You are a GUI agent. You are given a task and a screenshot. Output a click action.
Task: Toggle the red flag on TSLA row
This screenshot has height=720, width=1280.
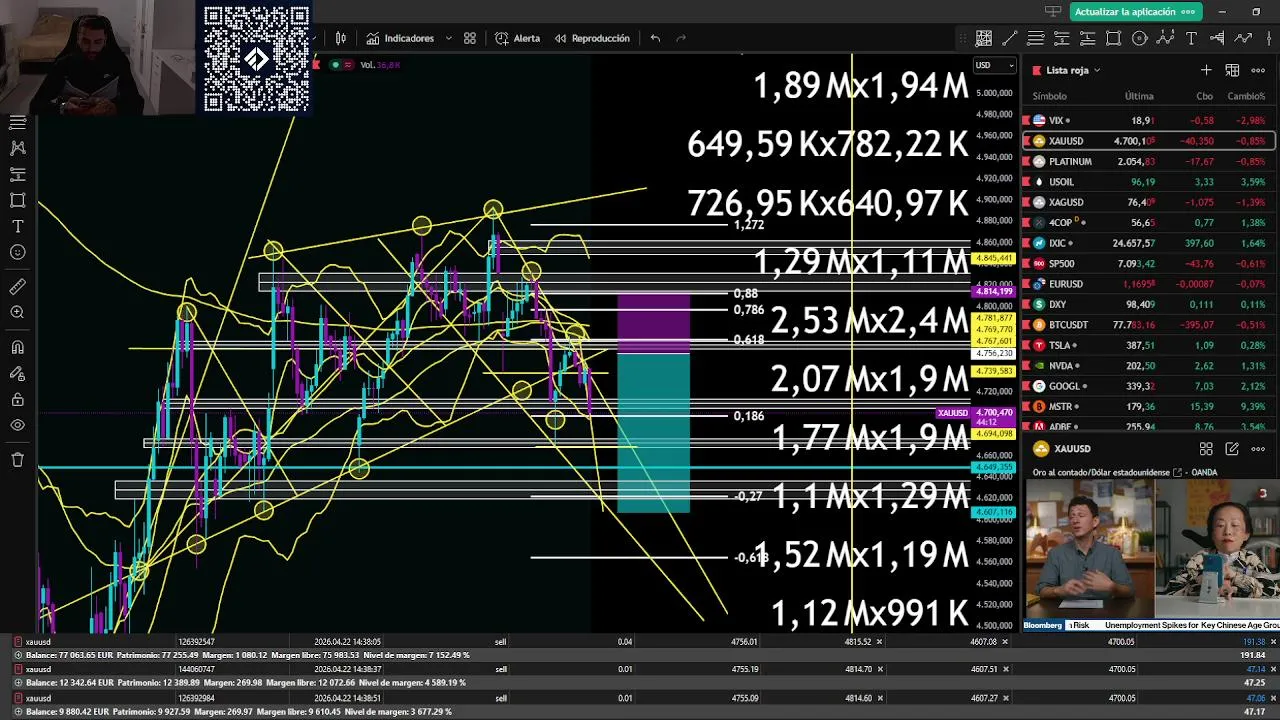pos(1027,345)
